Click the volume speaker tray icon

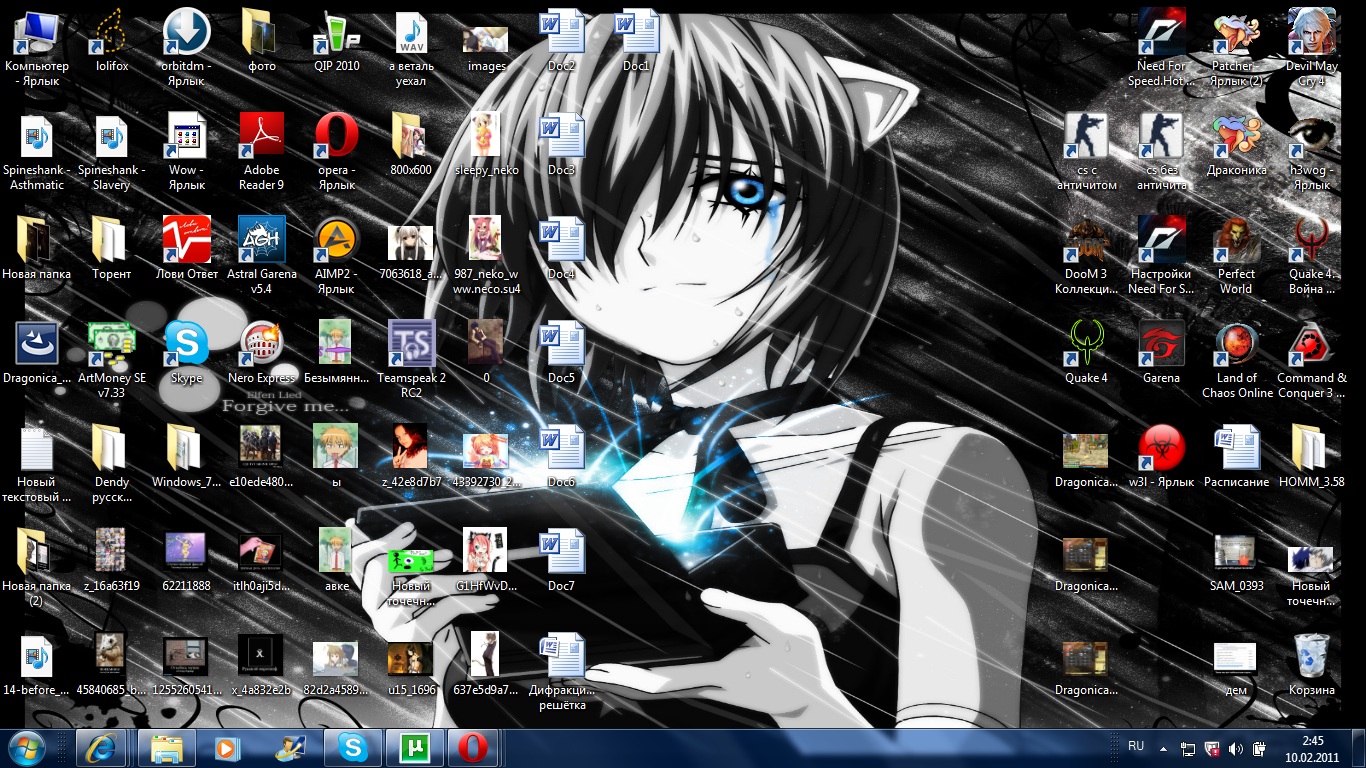point(1236,749)
